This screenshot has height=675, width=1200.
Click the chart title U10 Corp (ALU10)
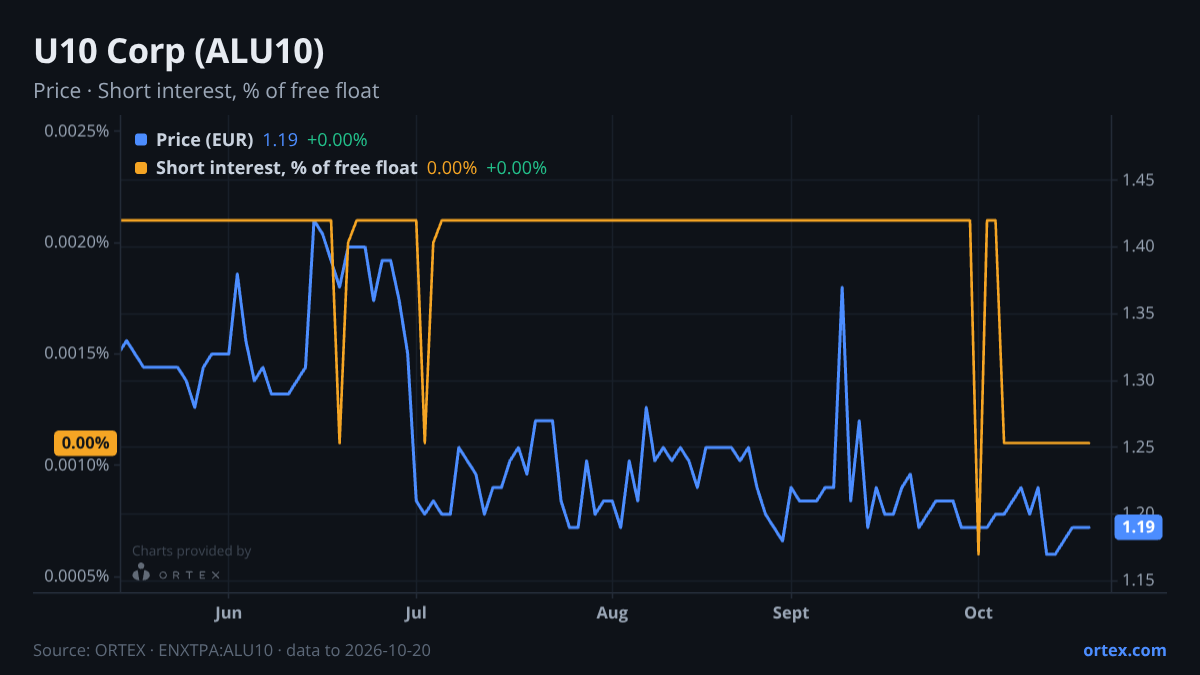tap(179, 51)
